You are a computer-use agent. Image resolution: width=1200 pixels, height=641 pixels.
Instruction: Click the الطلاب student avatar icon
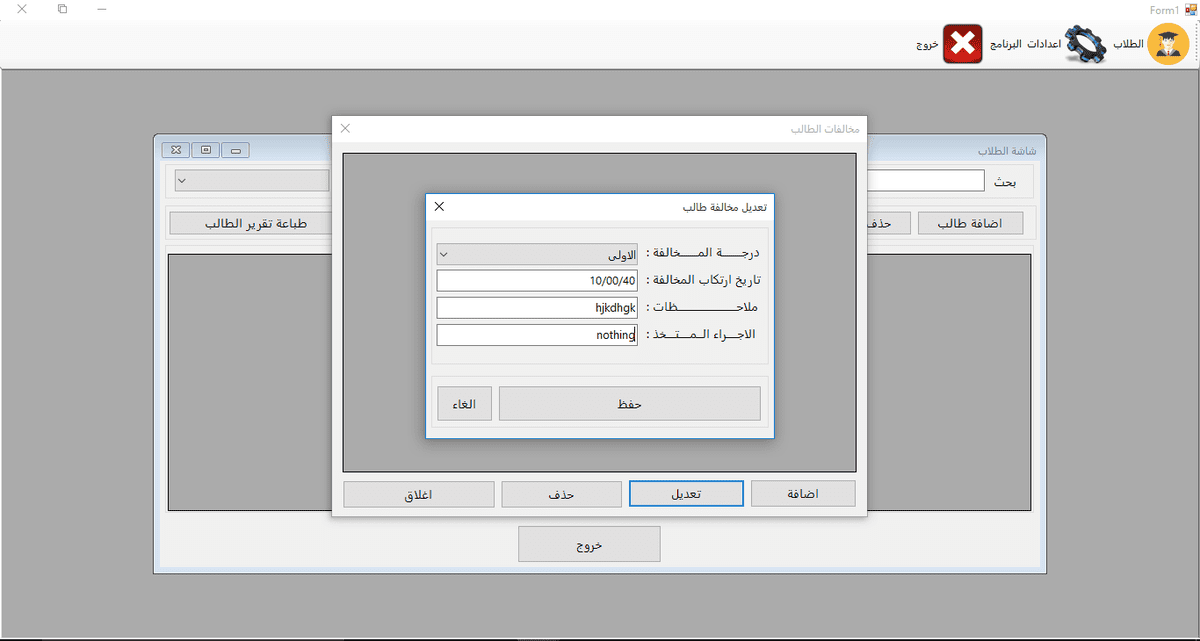(1167, 45)
